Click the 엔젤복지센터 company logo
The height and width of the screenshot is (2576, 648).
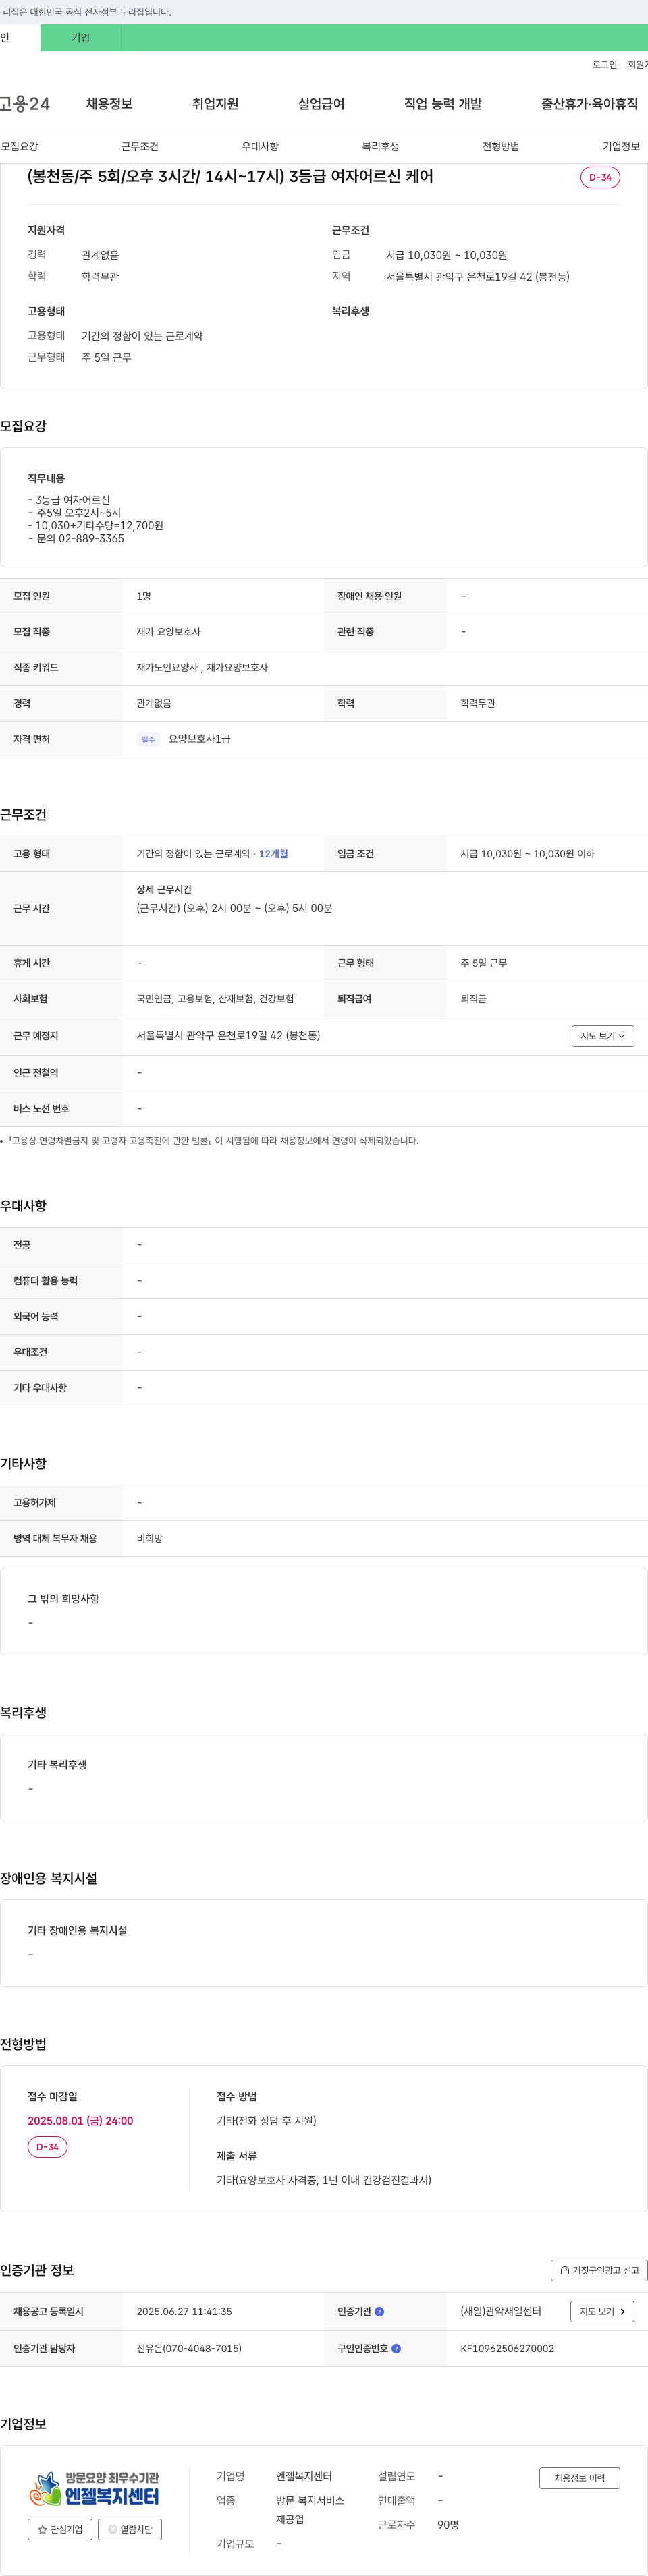click(95, 2487)
